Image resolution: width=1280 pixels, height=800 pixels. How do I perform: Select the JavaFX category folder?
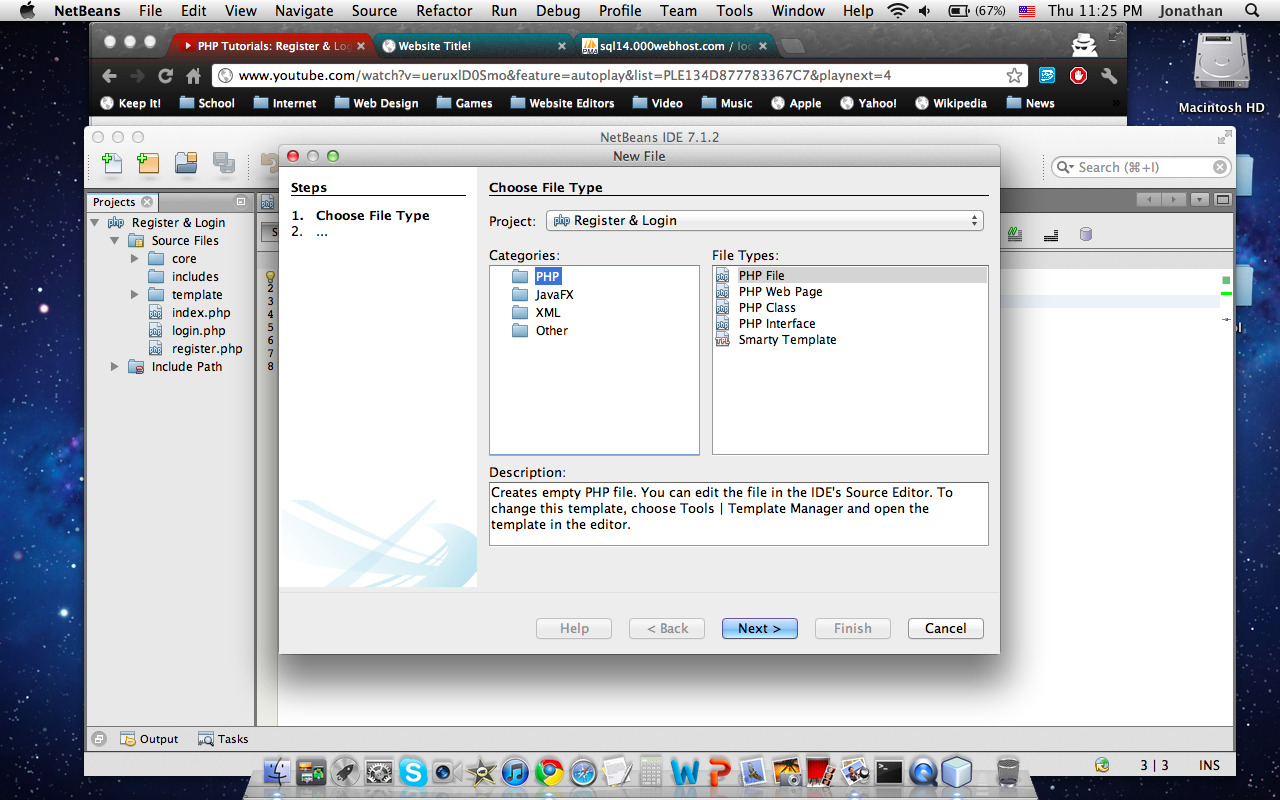(x=553, y=295)
